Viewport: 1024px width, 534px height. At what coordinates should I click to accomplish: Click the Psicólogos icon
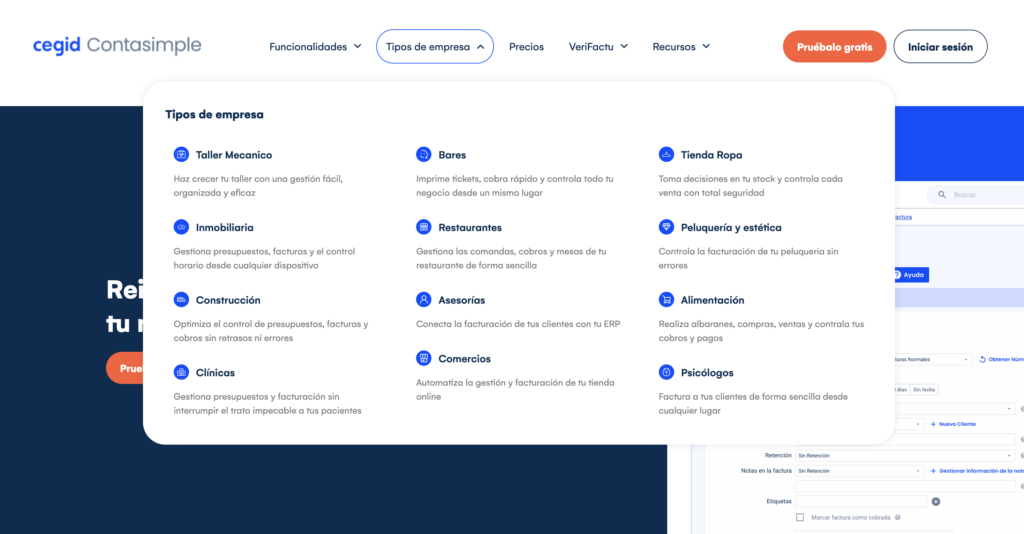tap(666, 372)
